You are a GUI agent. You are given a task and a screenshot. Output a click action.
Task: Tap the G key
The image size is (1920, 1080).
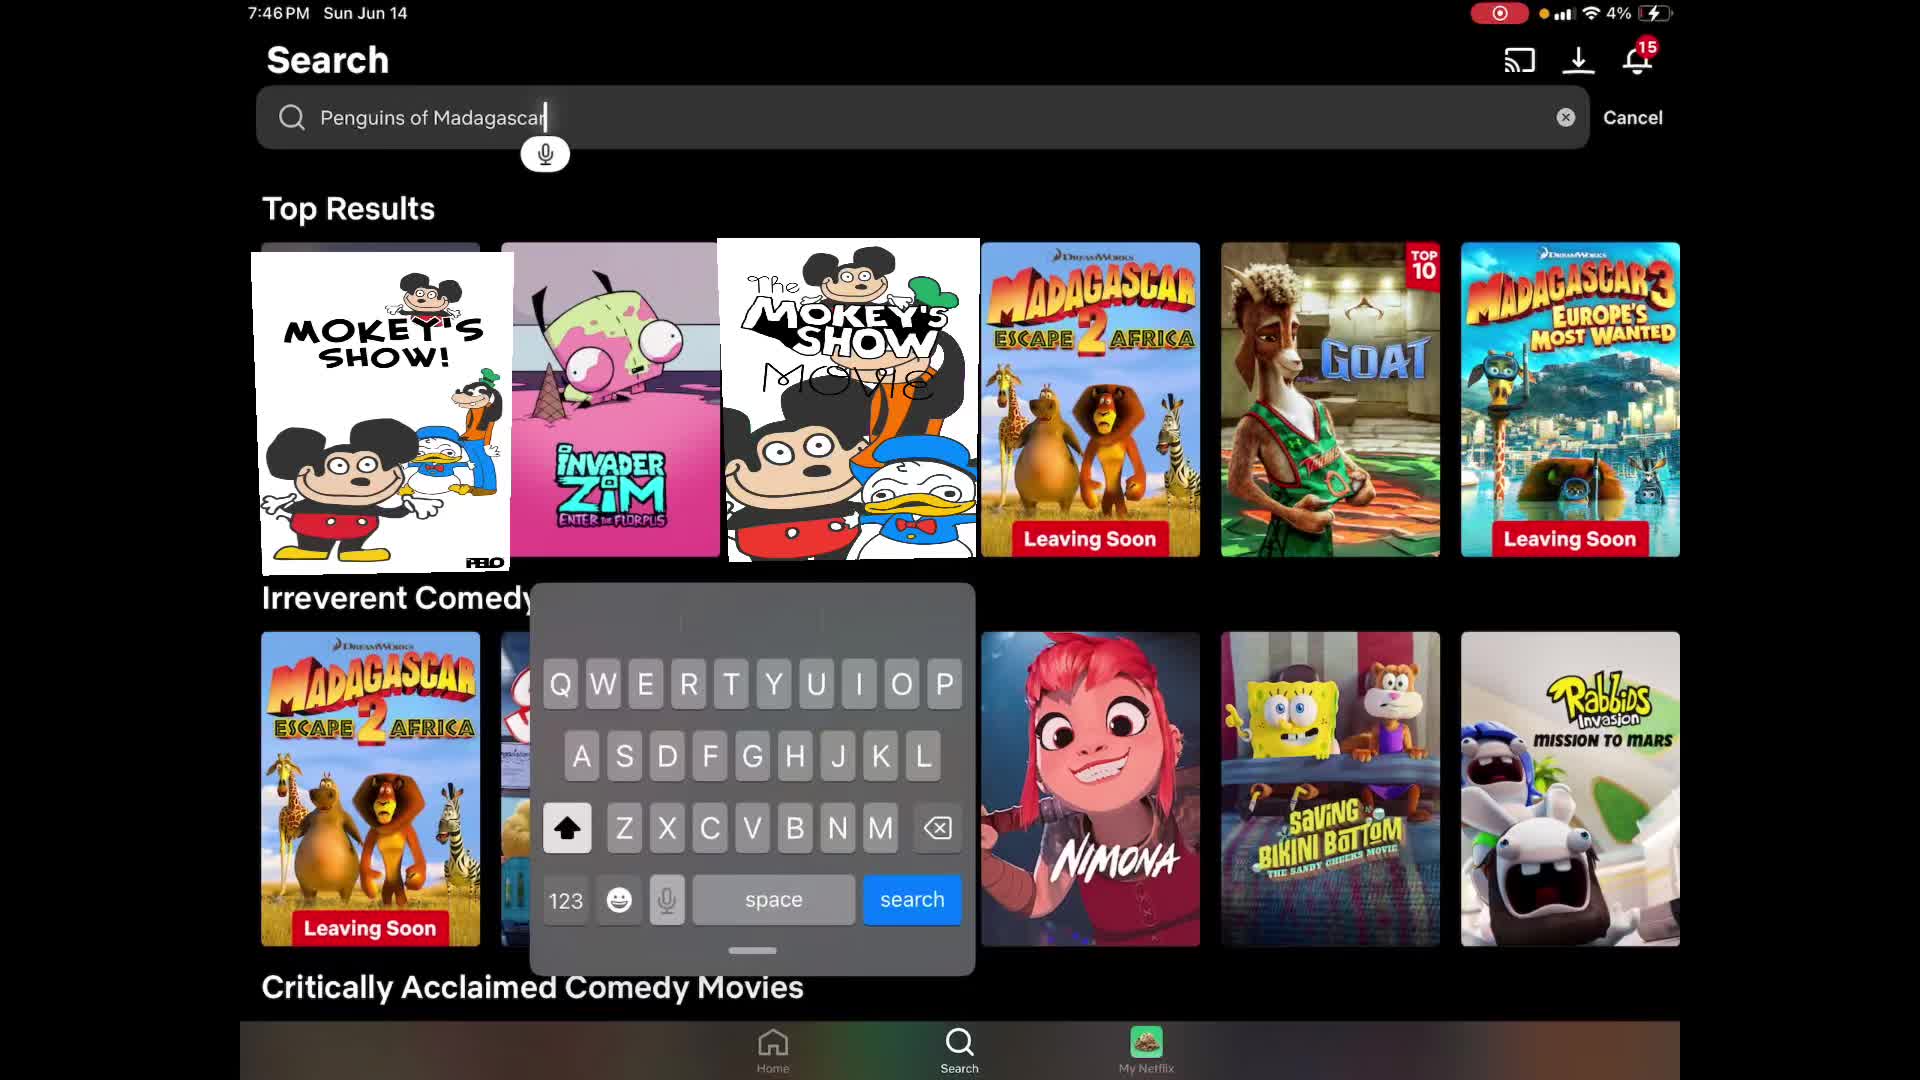[753, 756]
